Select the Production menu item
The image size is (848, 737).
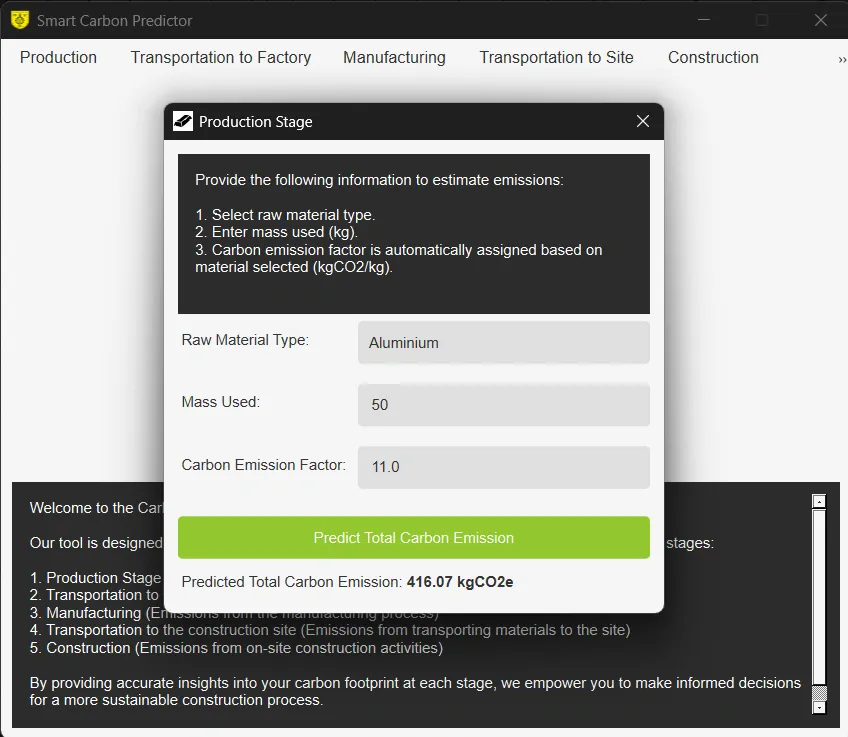pos(58,57)
